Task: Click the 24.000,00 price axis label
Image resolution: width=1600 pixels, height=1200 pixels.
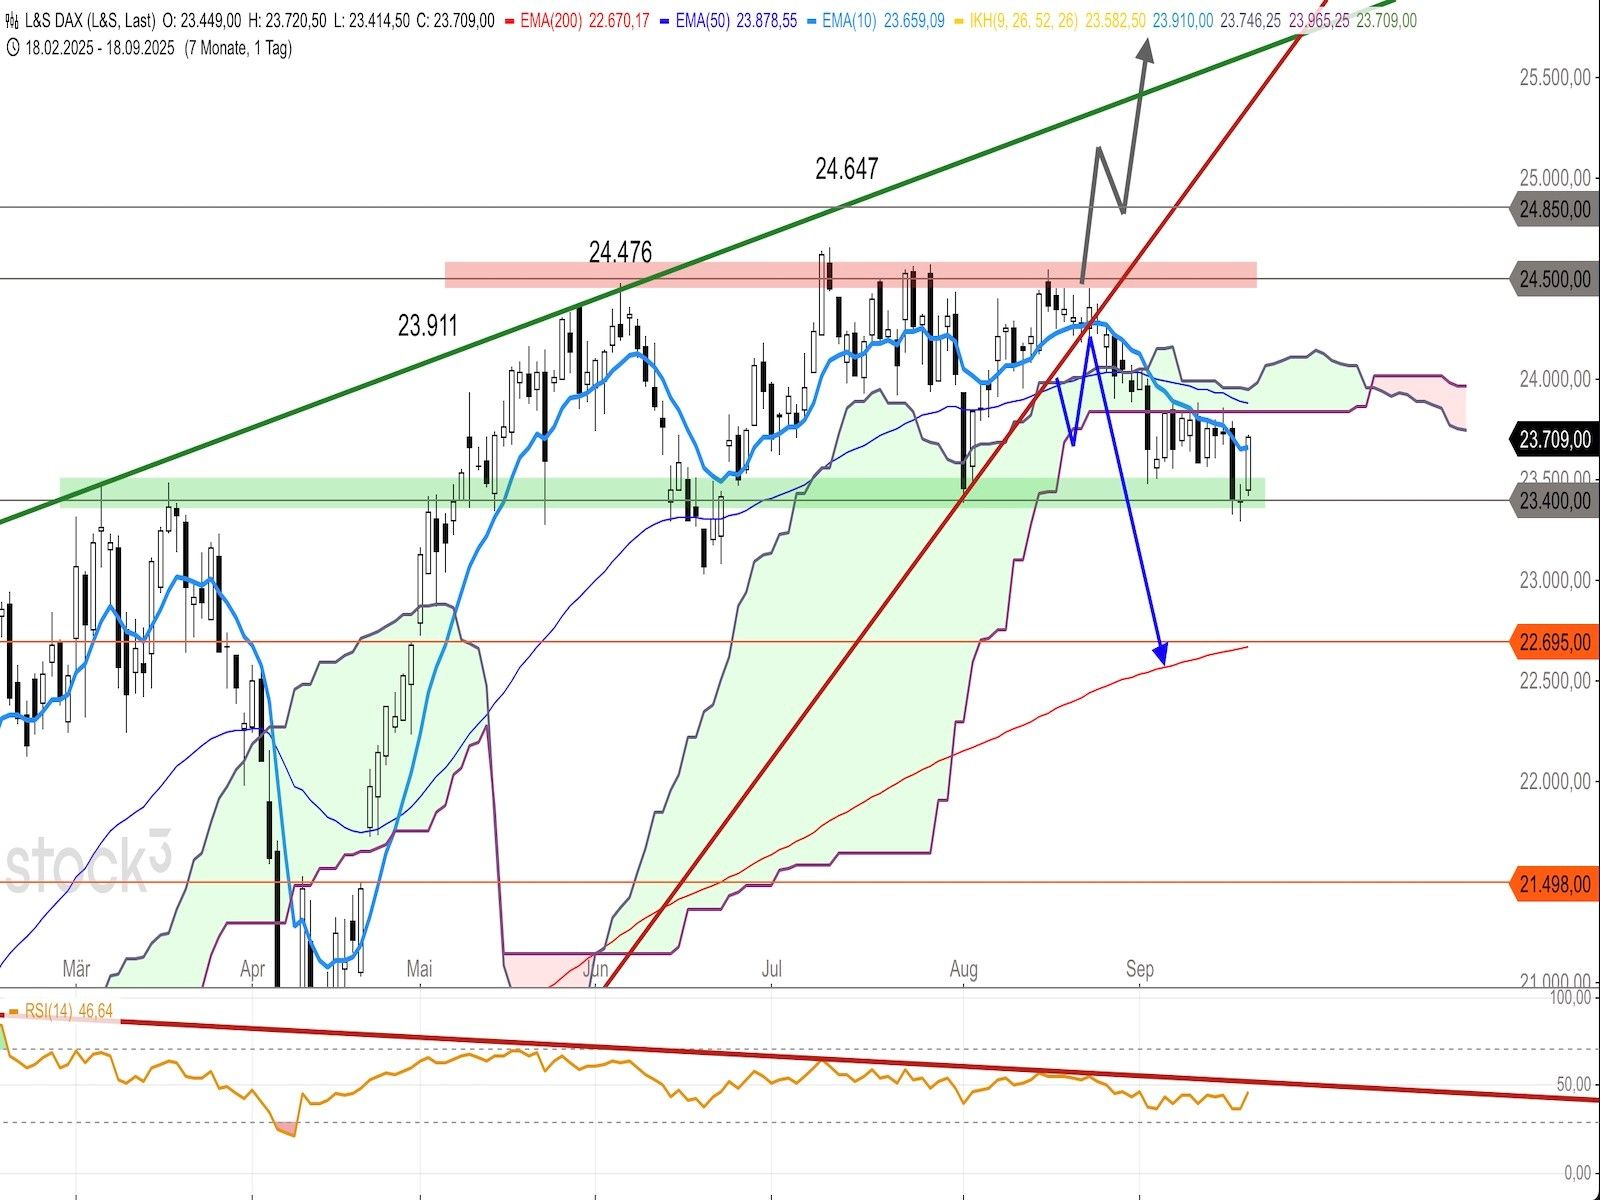Action: pos(1555,380)
